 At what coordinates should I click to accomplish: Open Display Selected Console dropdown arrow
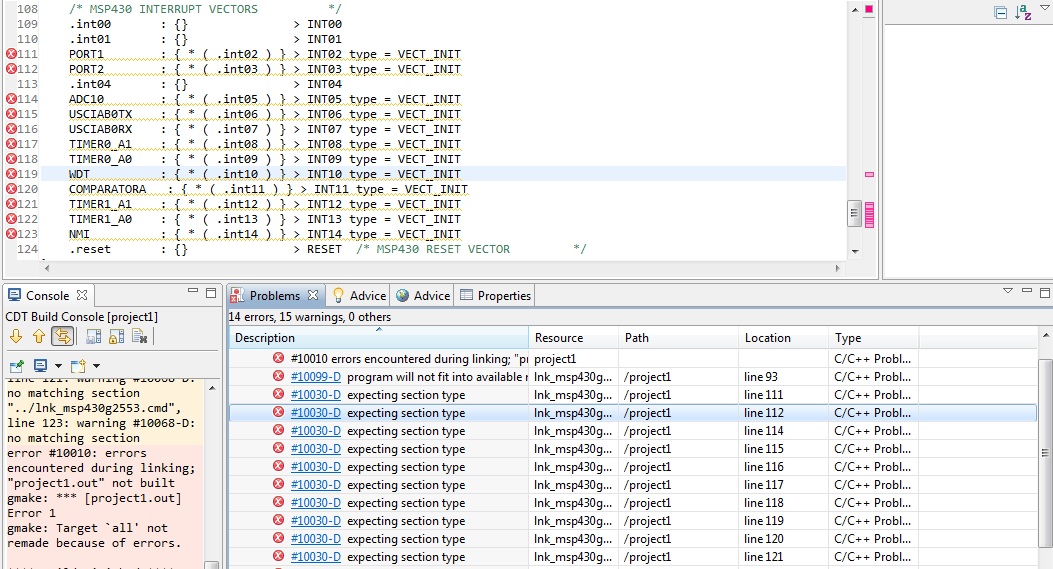coord(58,366)
